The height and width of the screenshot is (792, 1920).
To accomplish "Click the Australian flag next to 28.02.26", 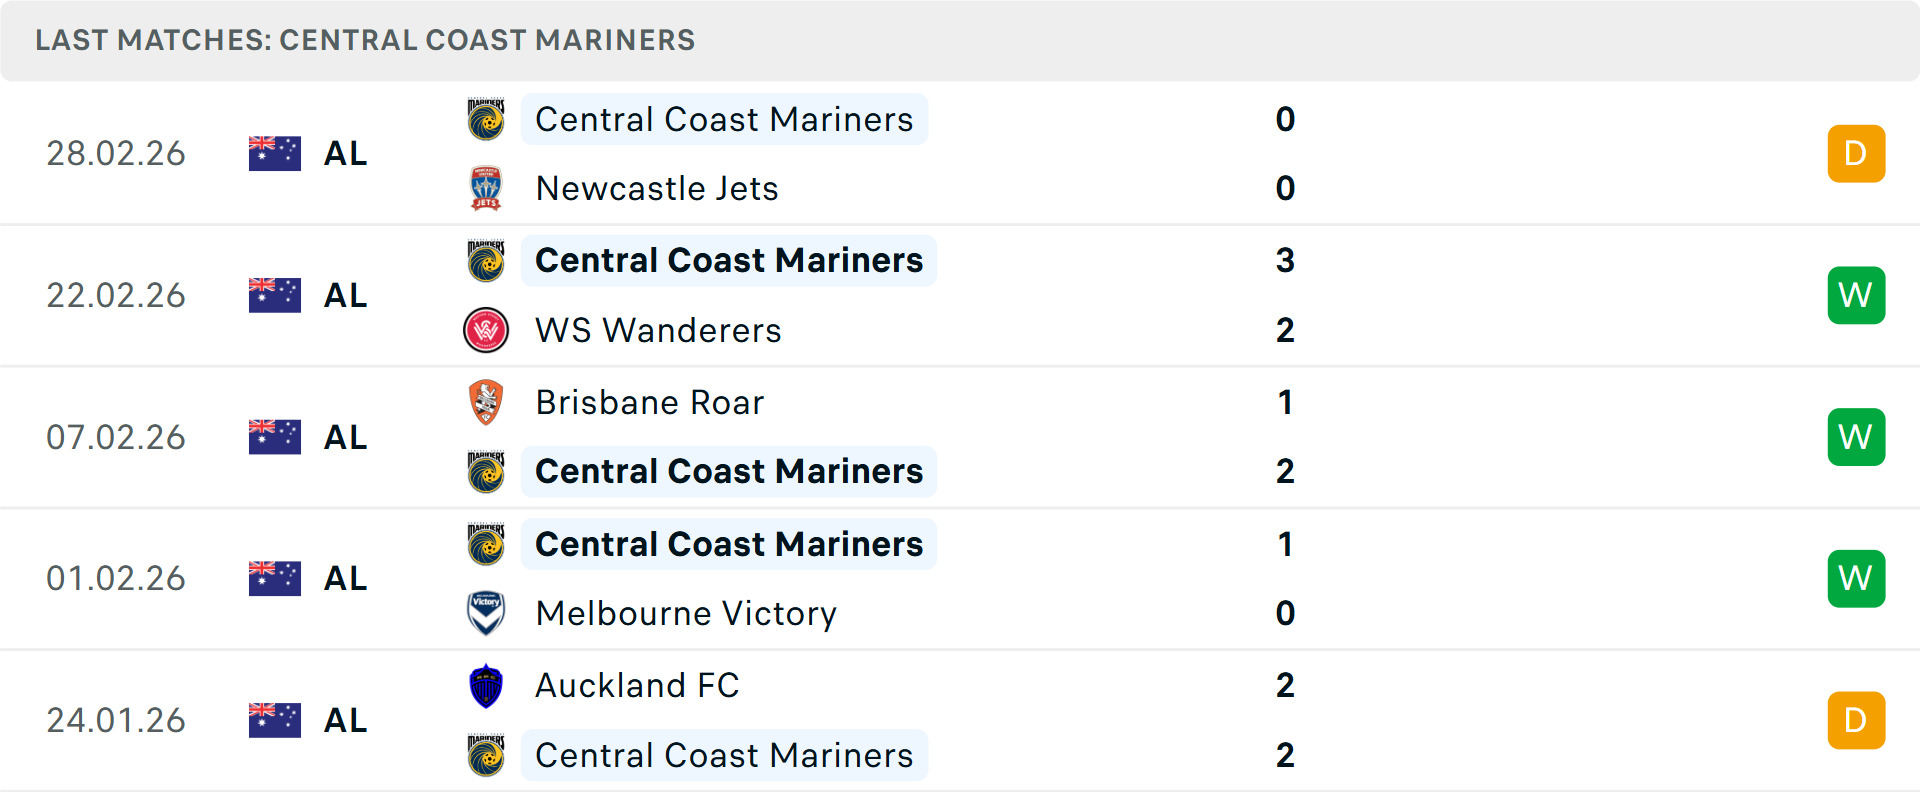I will tap(274, 152).
